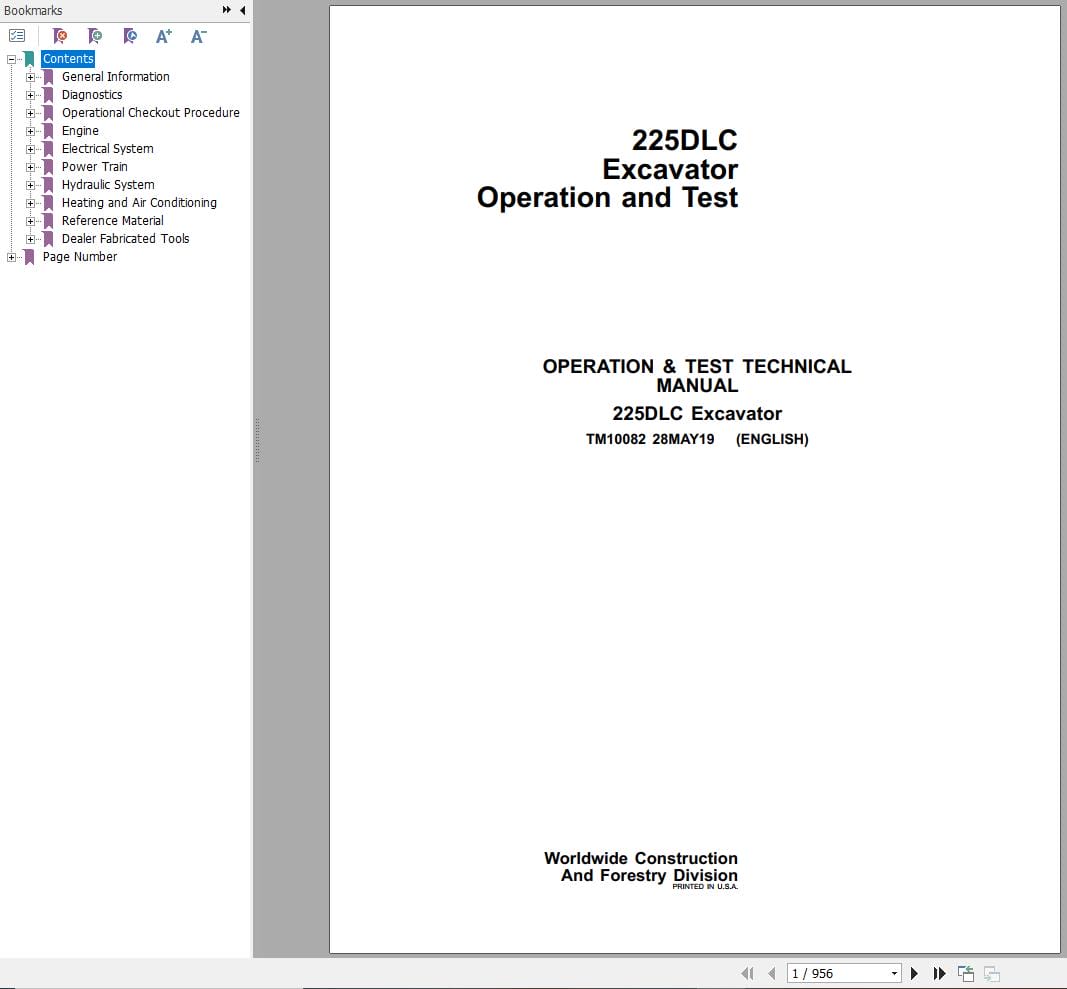Select the Contents bookmark
Viewport: 1067px width, 989px height.
tap(68, 59)
